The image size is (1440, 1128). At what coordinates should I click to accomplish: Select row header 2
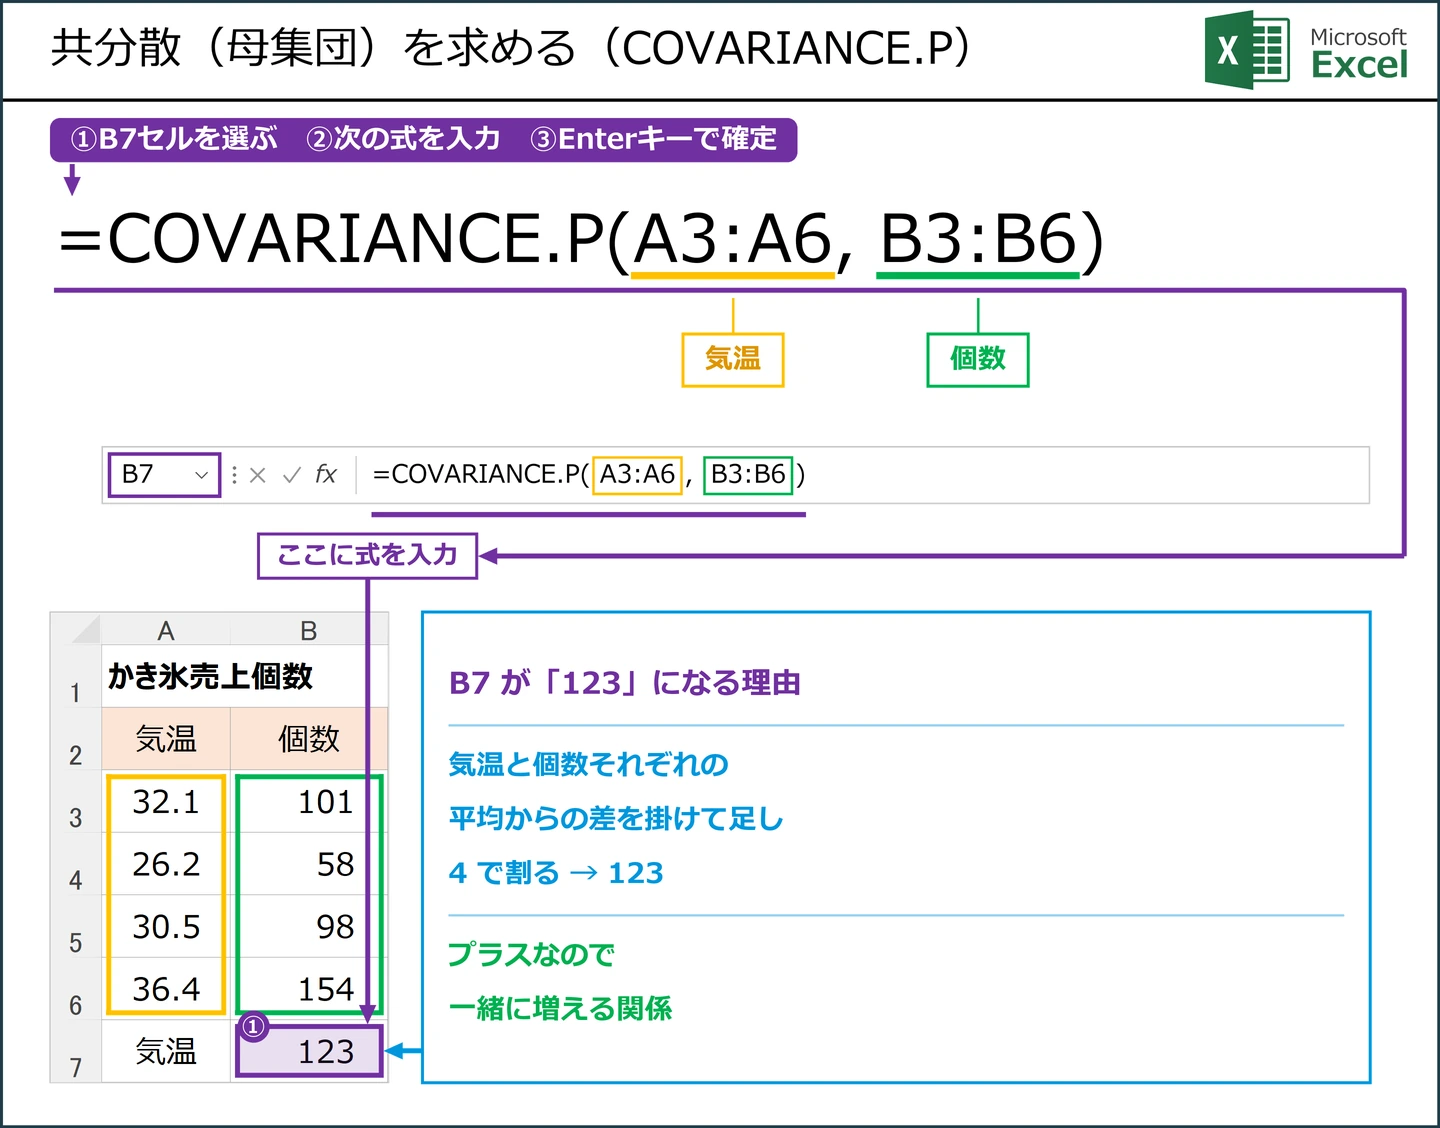(x=76, y=740)
